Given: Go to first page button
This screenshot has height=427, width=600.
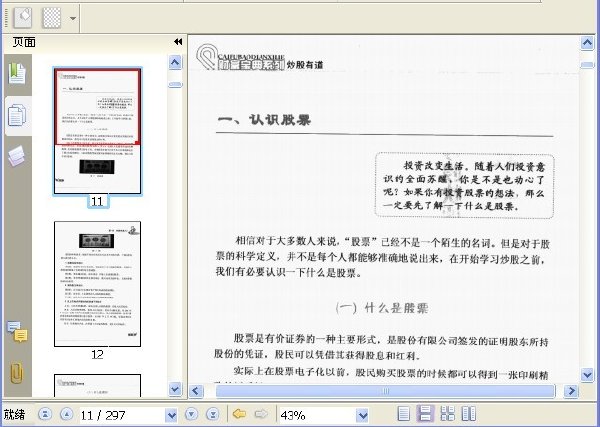Looking at the screenshot, I should (45, 414).
